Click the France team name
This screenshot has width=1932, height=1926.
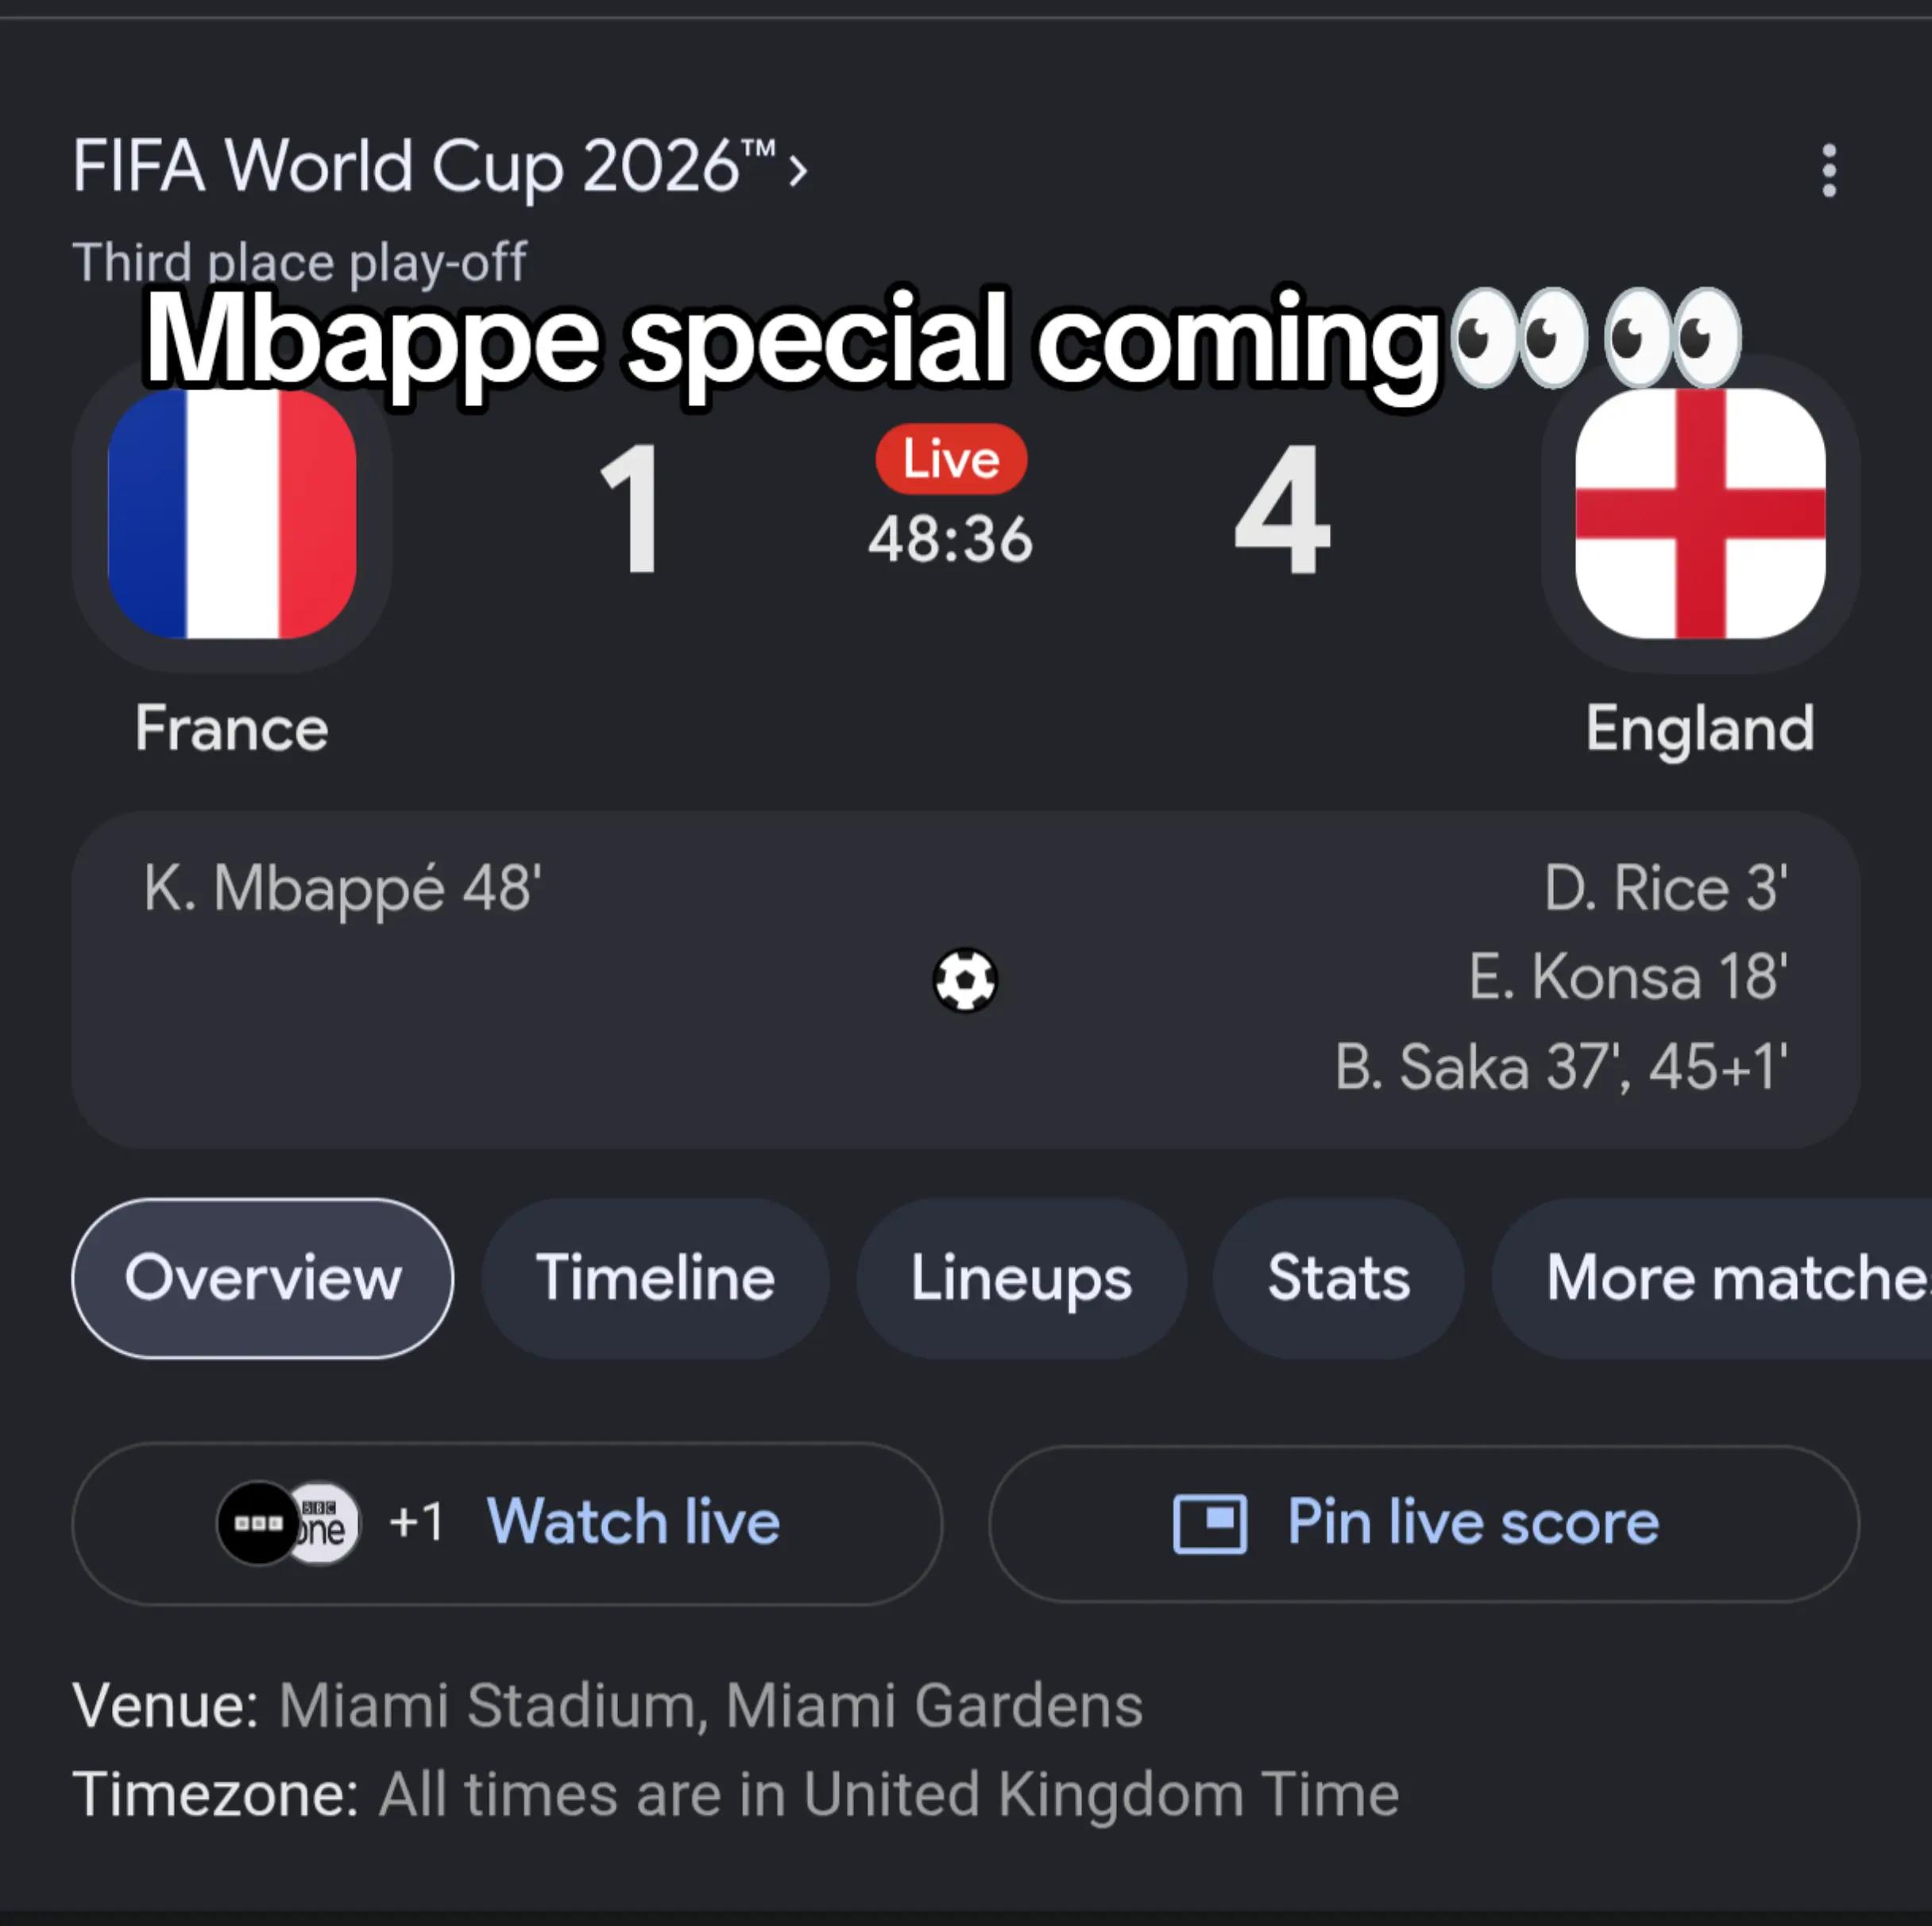(232, 728)
